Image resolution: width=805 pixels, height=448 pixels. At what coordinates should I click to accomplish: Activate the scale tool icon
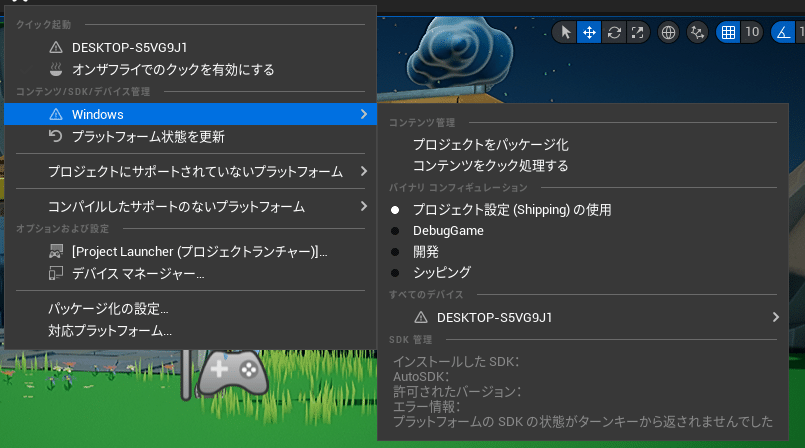tap(638, 32)
